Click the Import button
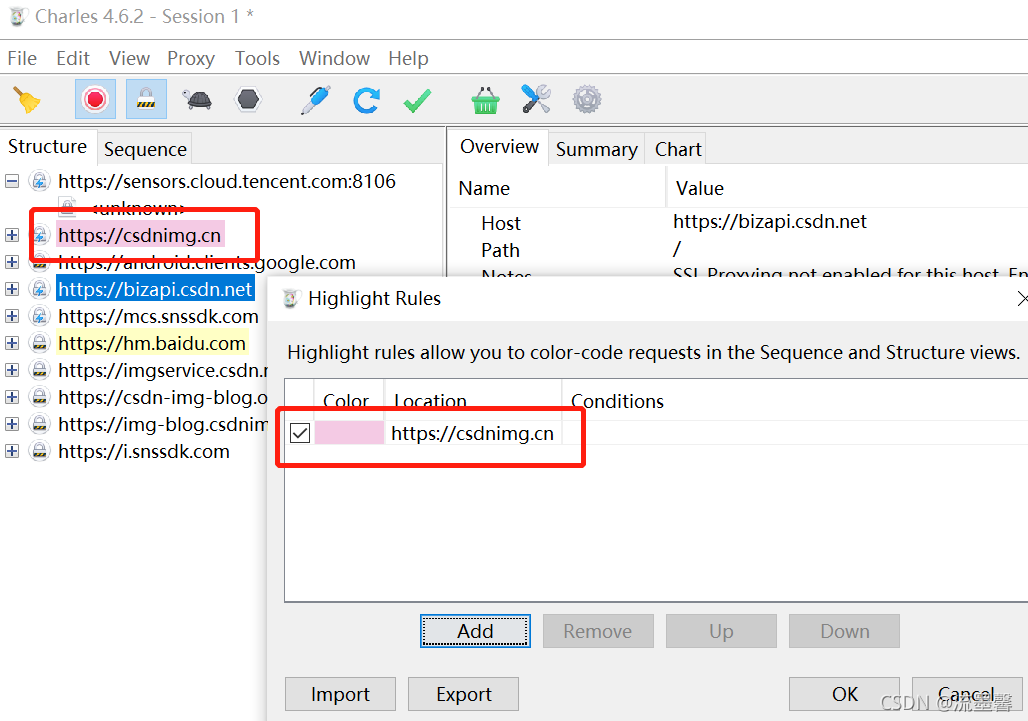The image size is (1028, 721). click(340, 694)
